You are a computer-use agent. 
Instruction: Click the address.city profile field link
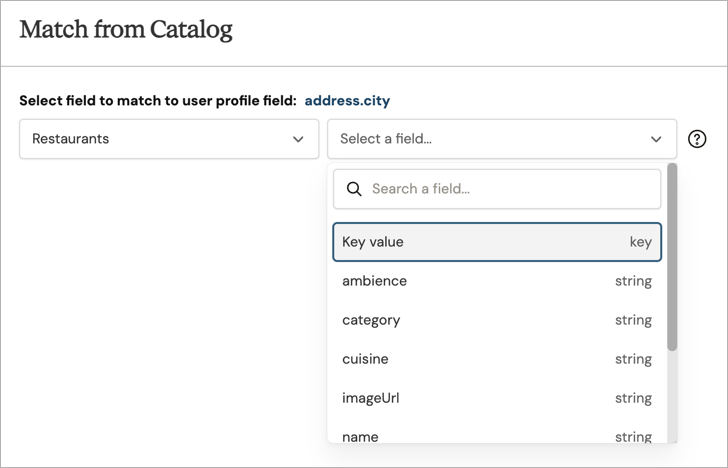tap(347, 101)
